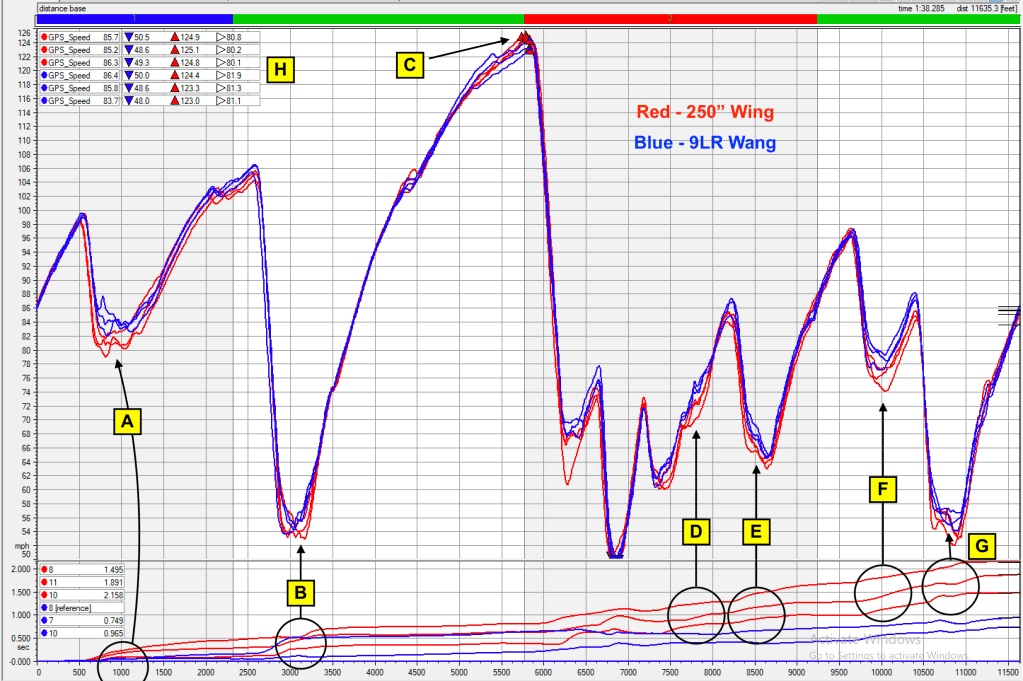Click the blue dot of lap 7 time-delta entry
Screen dimensions: 1023x681
pyautogui.click(x=43, y=619)
